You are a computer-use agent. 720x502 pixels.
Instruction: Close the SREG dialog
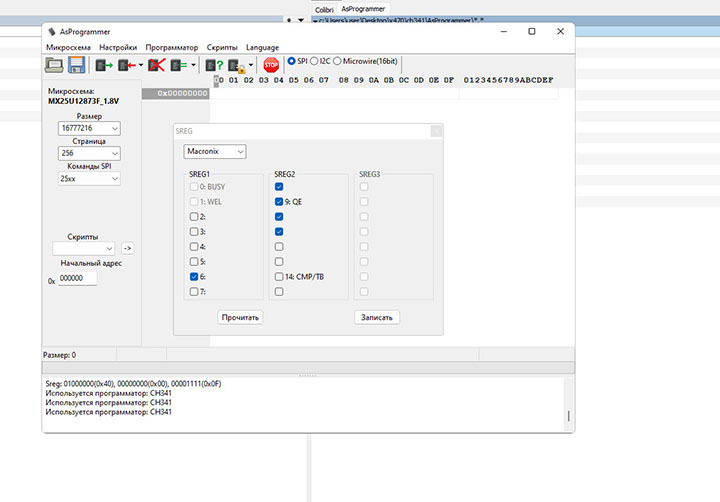click(436, 131)
